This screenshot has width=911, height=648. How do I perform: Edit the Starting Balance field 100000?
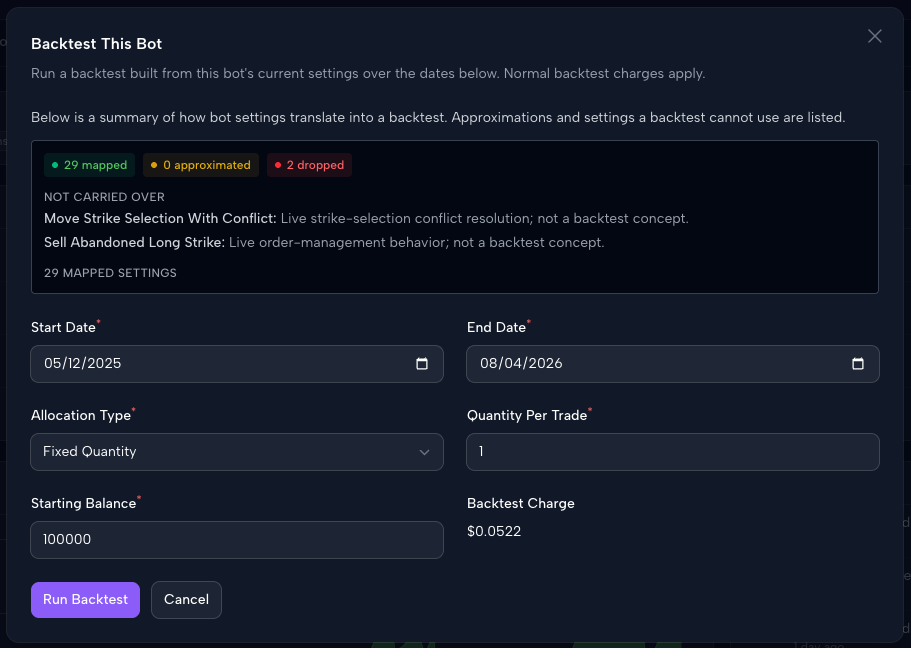click(x=237, y=540)
